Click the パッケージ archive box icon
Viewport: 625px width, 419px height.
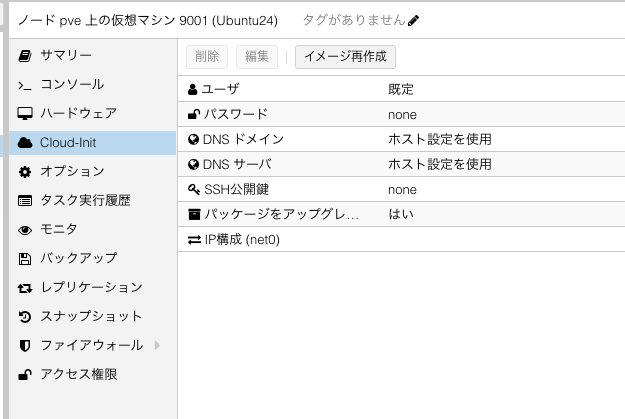pos(194,214)
